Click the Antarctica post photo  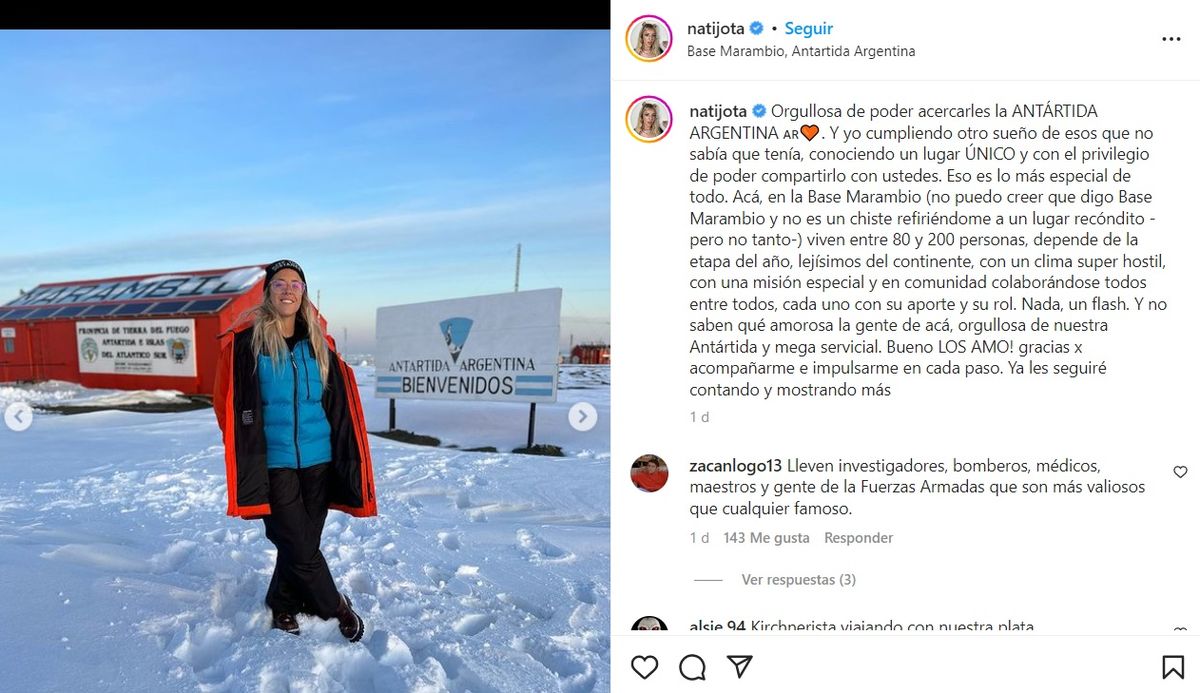pos(305,361)
